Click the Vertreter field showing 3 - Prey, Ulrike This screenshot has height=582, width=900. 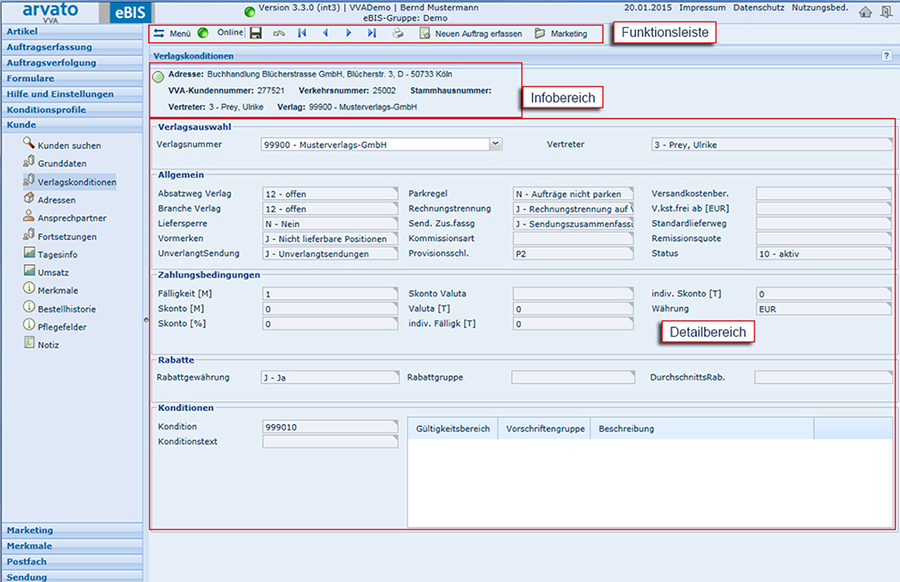(771, 145)
